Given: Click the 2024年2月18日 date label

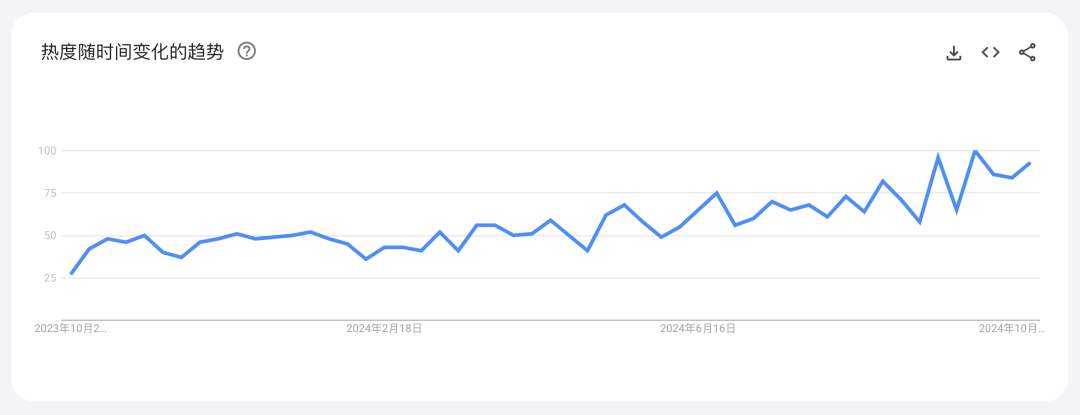Looking at the screenshot, I should tap(384, 329).
